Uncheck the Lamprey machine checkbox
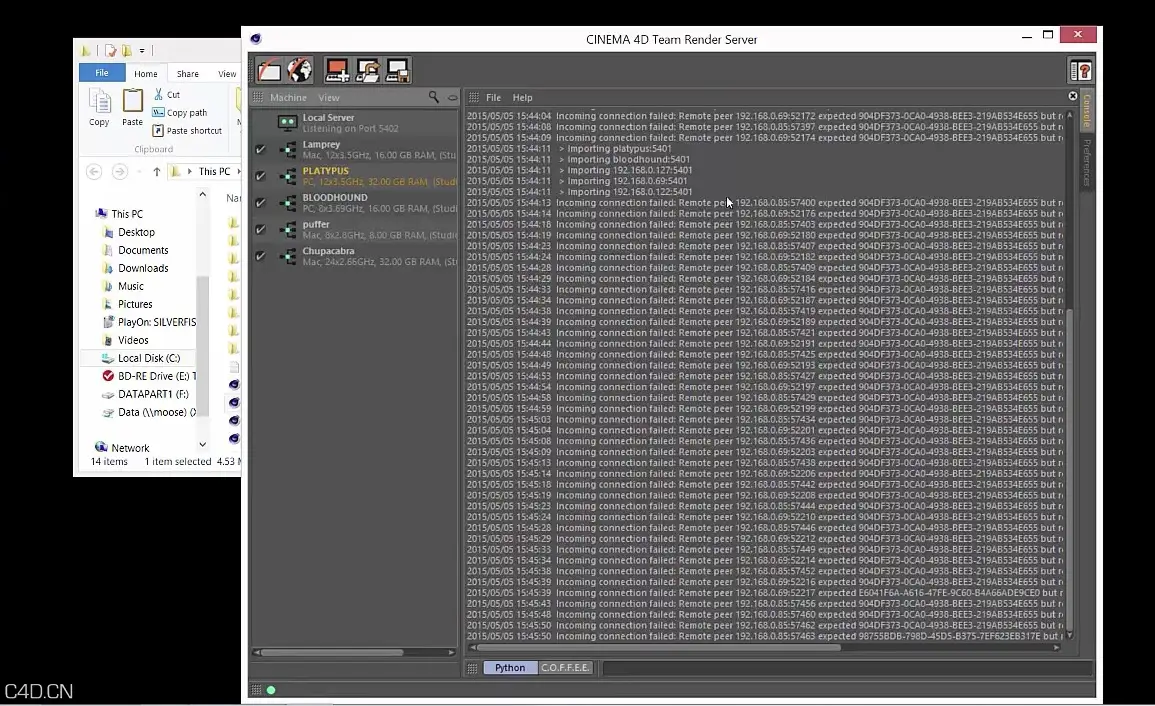 point(260,150)
